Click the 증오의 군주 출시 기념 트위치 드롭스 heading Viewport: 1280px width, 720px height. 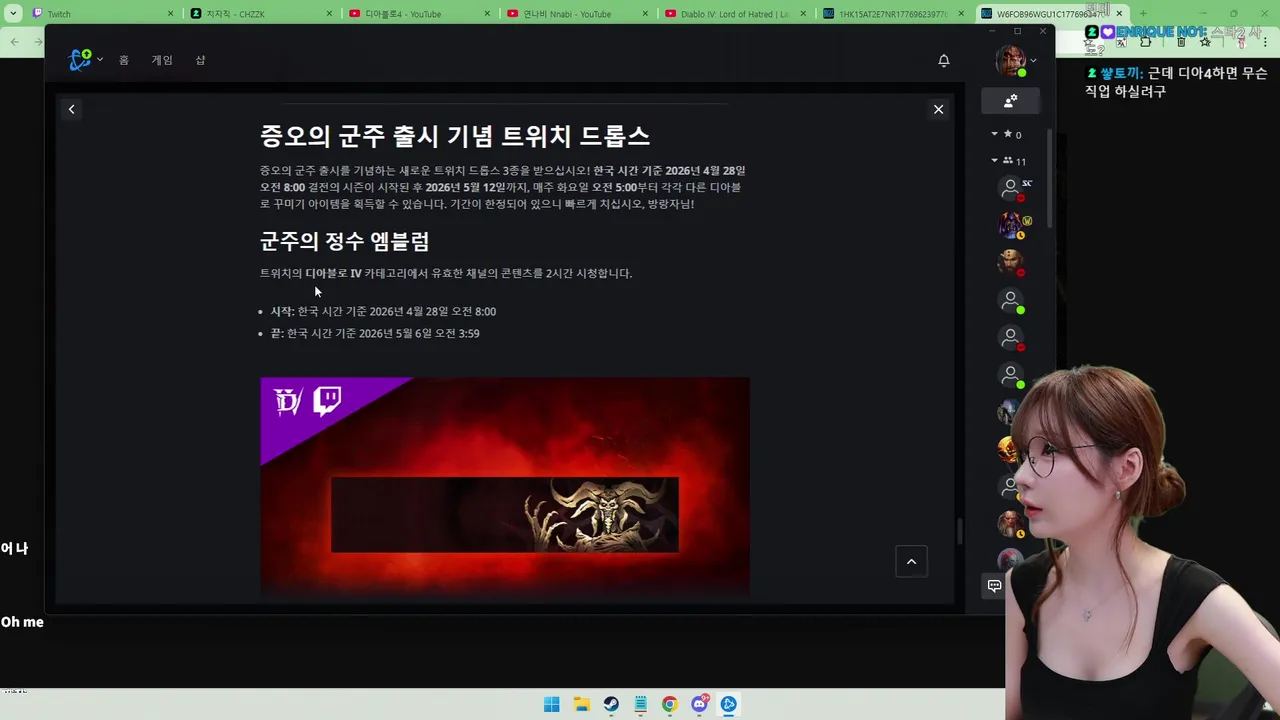[x=455, y=136]
